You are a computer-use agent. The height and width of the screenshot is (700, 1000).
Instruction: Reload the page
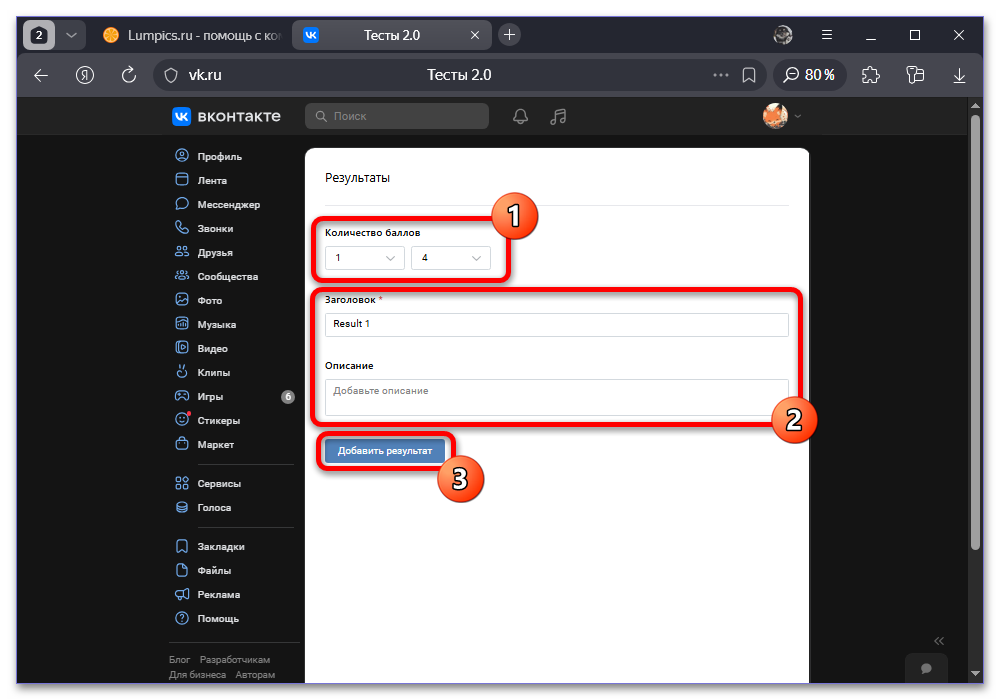pyautogui.click(x=129, y=75)
